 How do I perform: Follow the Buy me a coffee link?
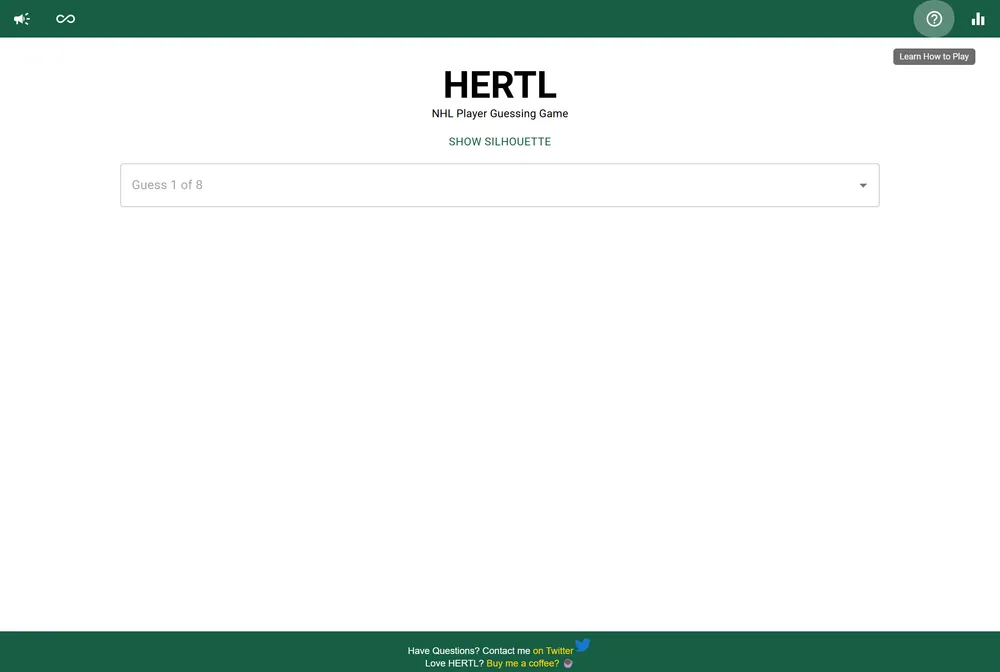[522, 664]
